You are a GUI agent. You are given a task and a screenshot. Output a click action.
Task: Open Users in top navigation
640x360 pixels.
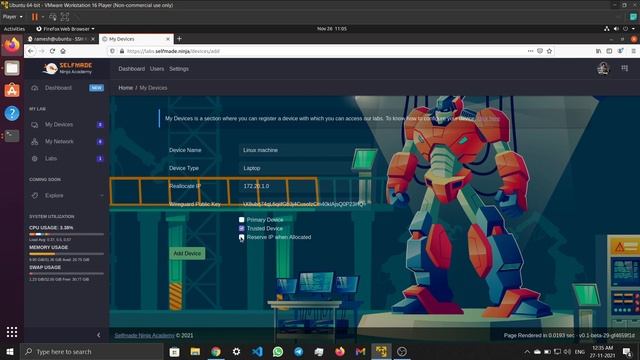tap(157, 69)
